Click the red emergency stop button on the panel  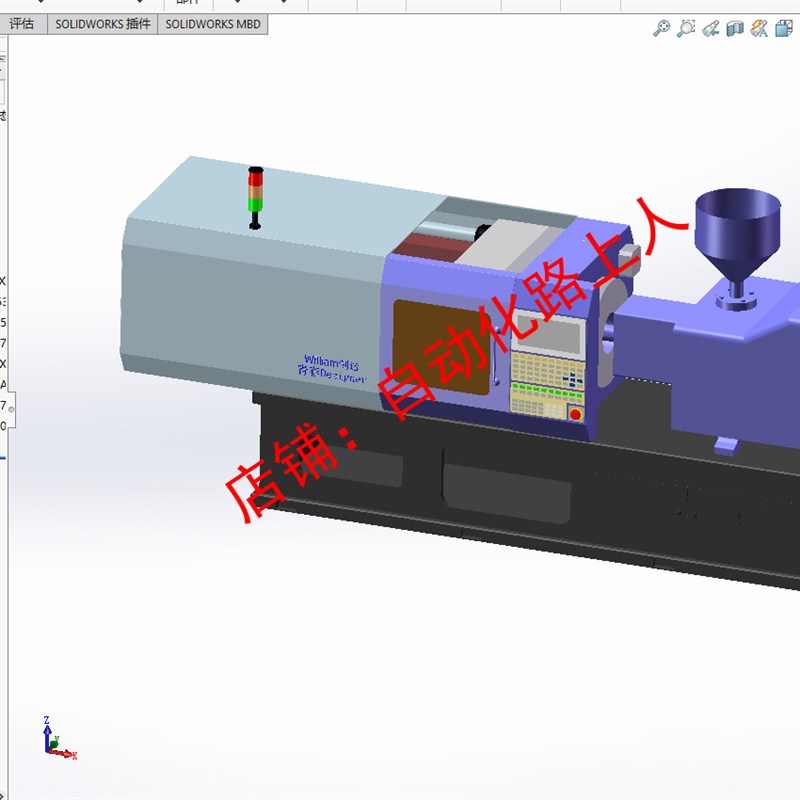tap(576, 414)
